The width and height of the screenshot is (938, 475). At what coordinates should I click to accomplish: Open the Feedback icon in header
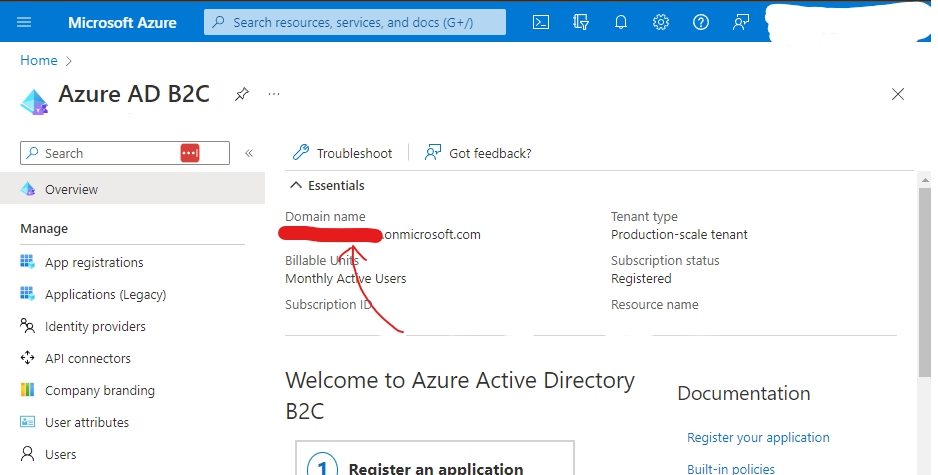pyautogui.click(x=741, y=22)
